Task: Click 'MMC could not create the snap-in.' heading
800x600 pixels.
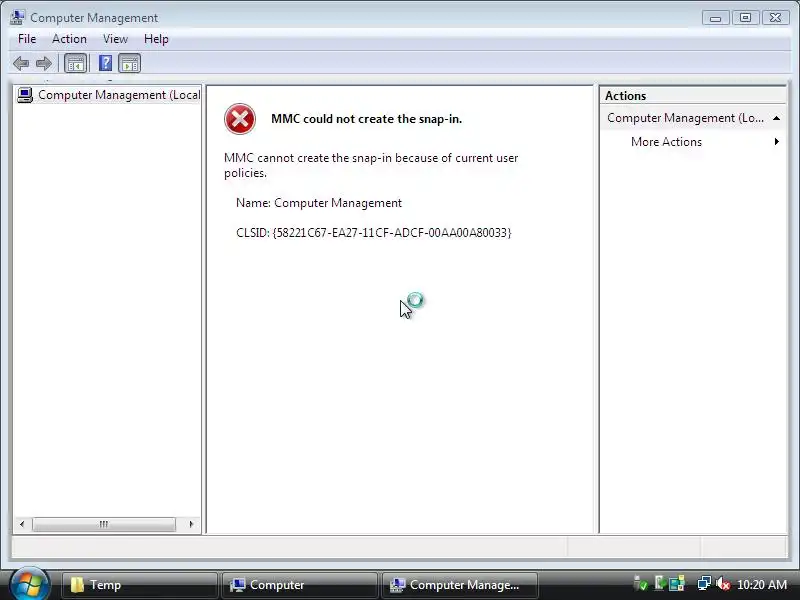Action: click(366, 119)
